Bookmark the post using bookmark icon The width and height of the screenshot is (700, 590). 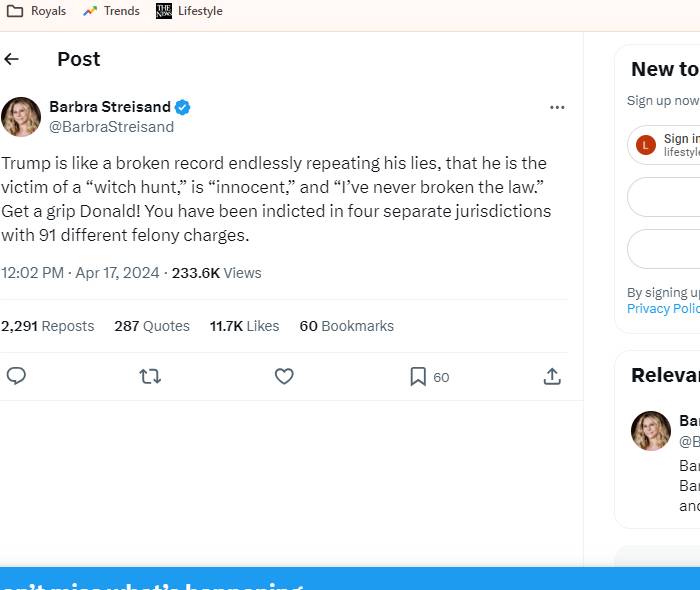(418, 376)
